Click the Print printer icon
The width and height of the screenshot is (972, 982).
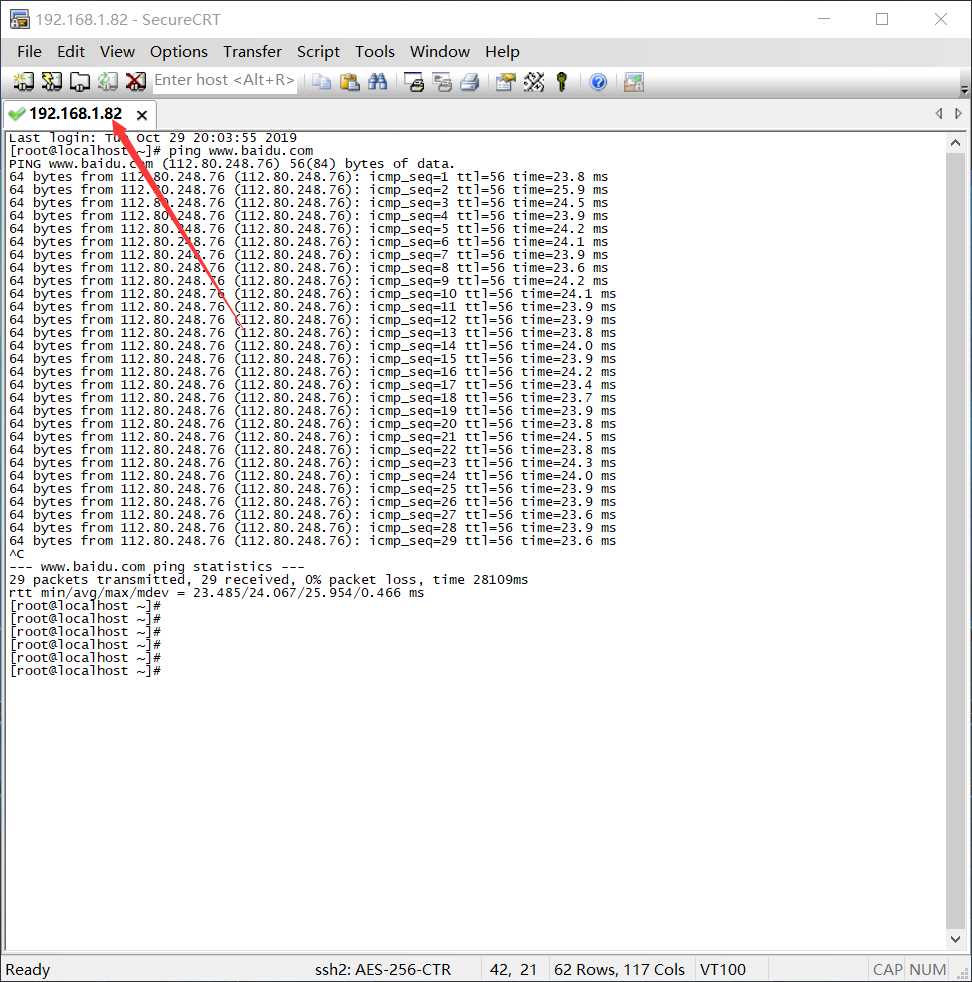[x=470, y=82]
